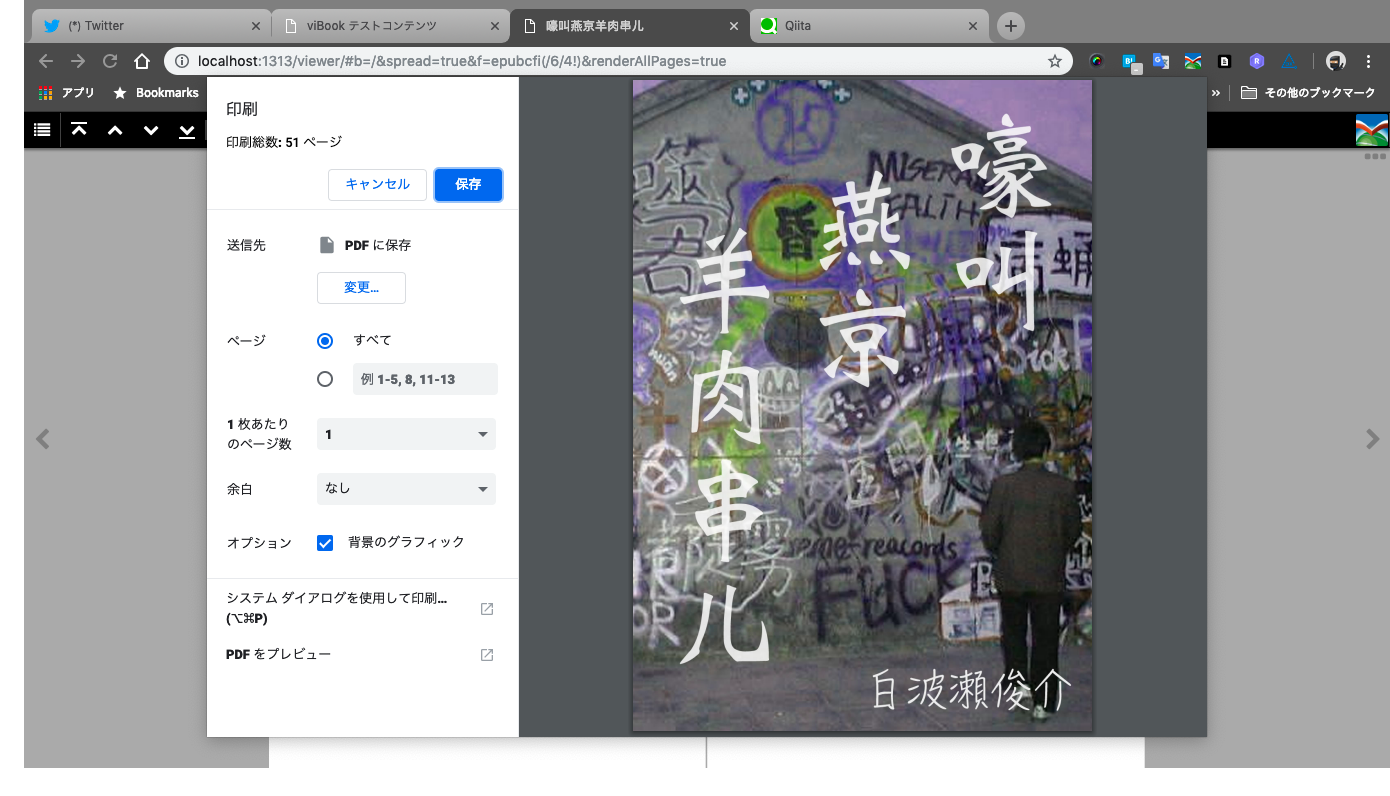Open the Google Translate extension
This screenshot has width=1390, height=796.
point(1160,61)
